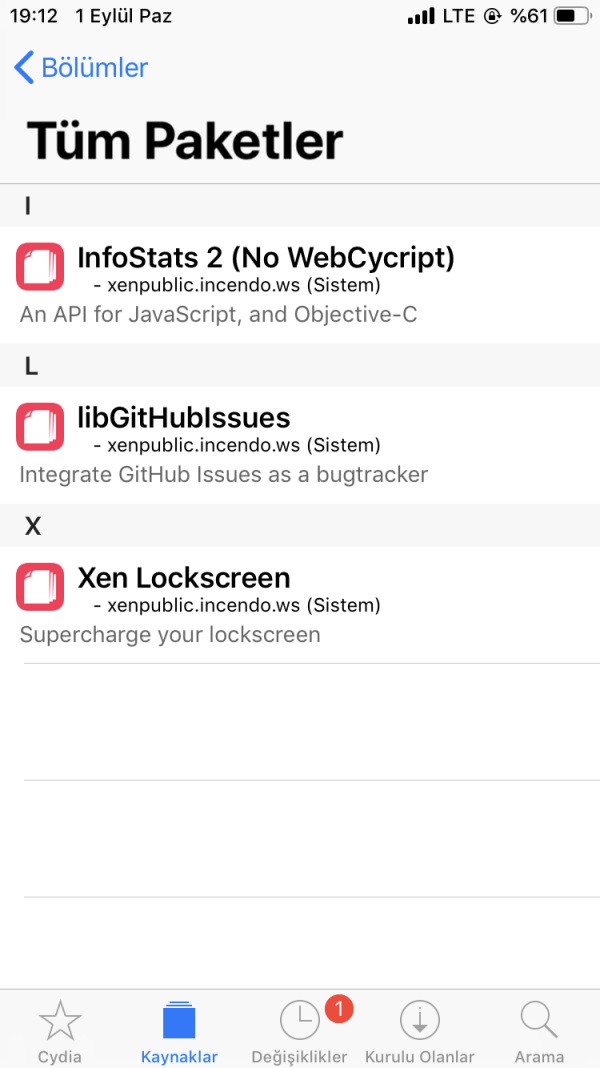Tap the Kurulu Olanlar download icon
Screen dimensions: 600x1068
[x=420, y=1022]
